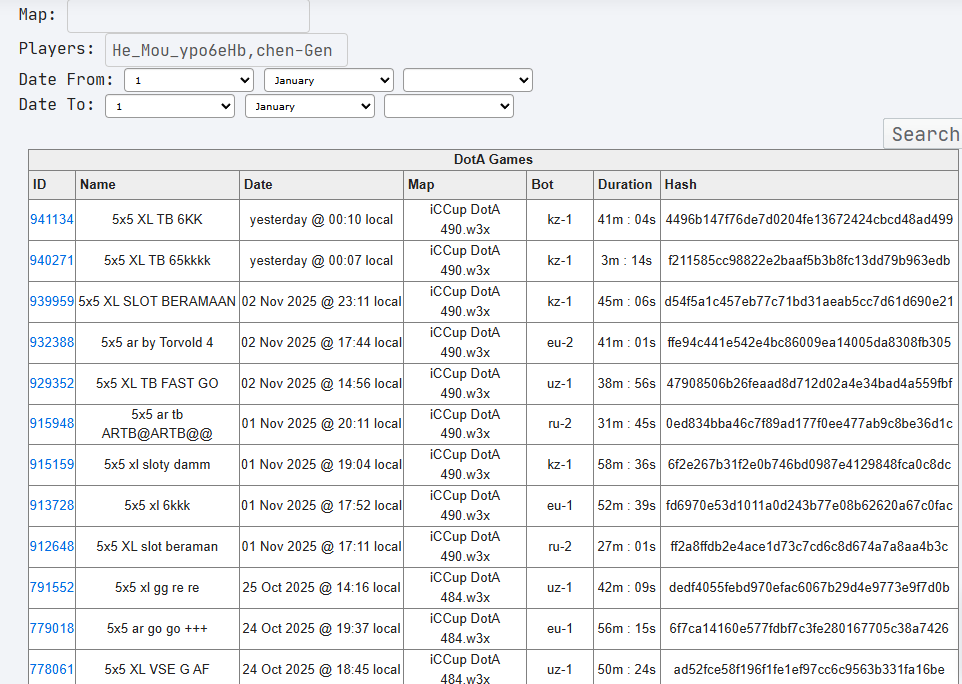Click the Players input field
The width and height of the screenshot is (962, 684).
tap(226, 50)
